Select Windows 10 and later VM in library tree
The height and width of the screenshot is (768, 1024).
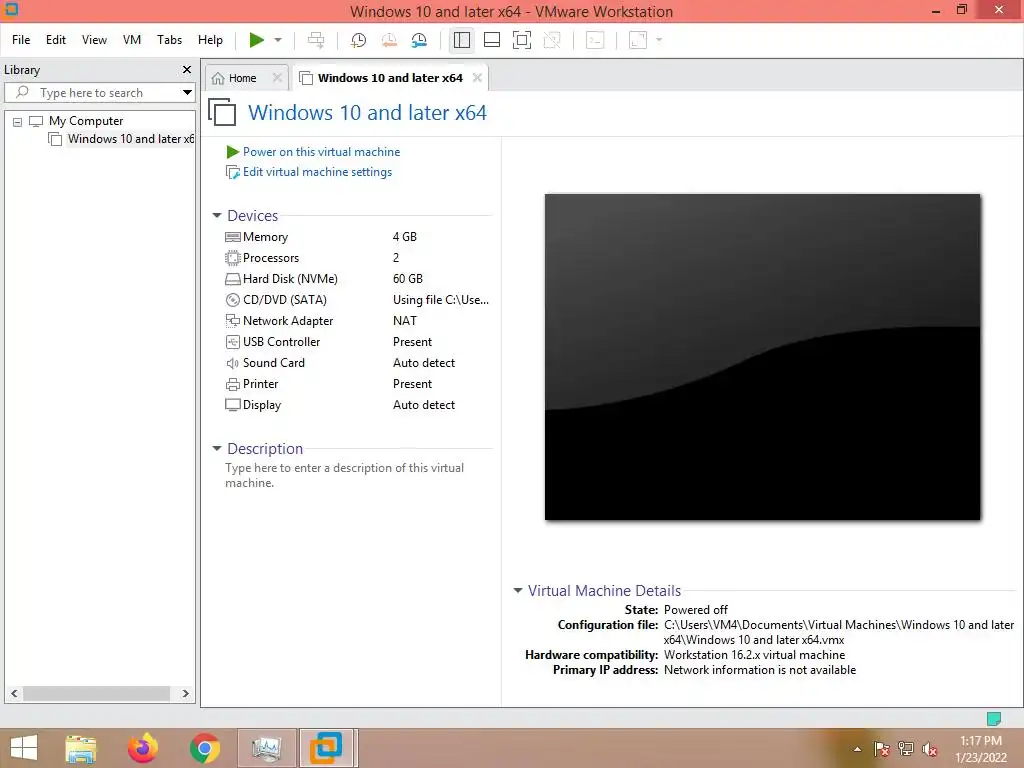(131, 139)
